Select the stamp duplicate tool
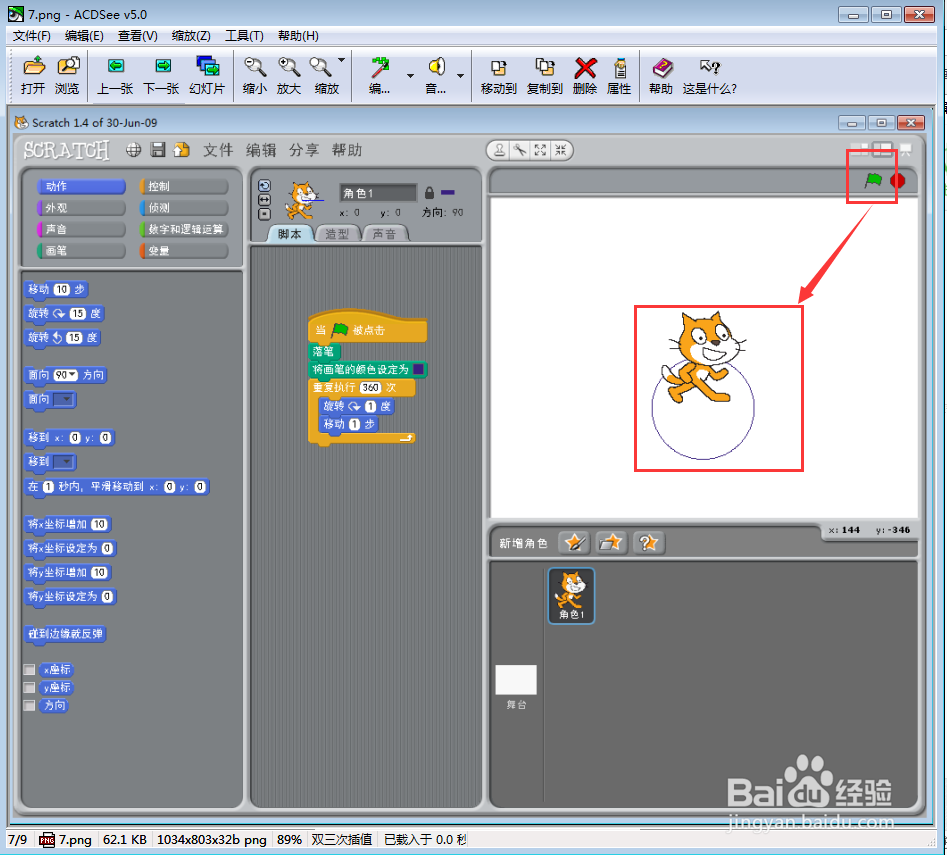The width and height of the screenshot is (947, 855). click(x=499, y=150)
